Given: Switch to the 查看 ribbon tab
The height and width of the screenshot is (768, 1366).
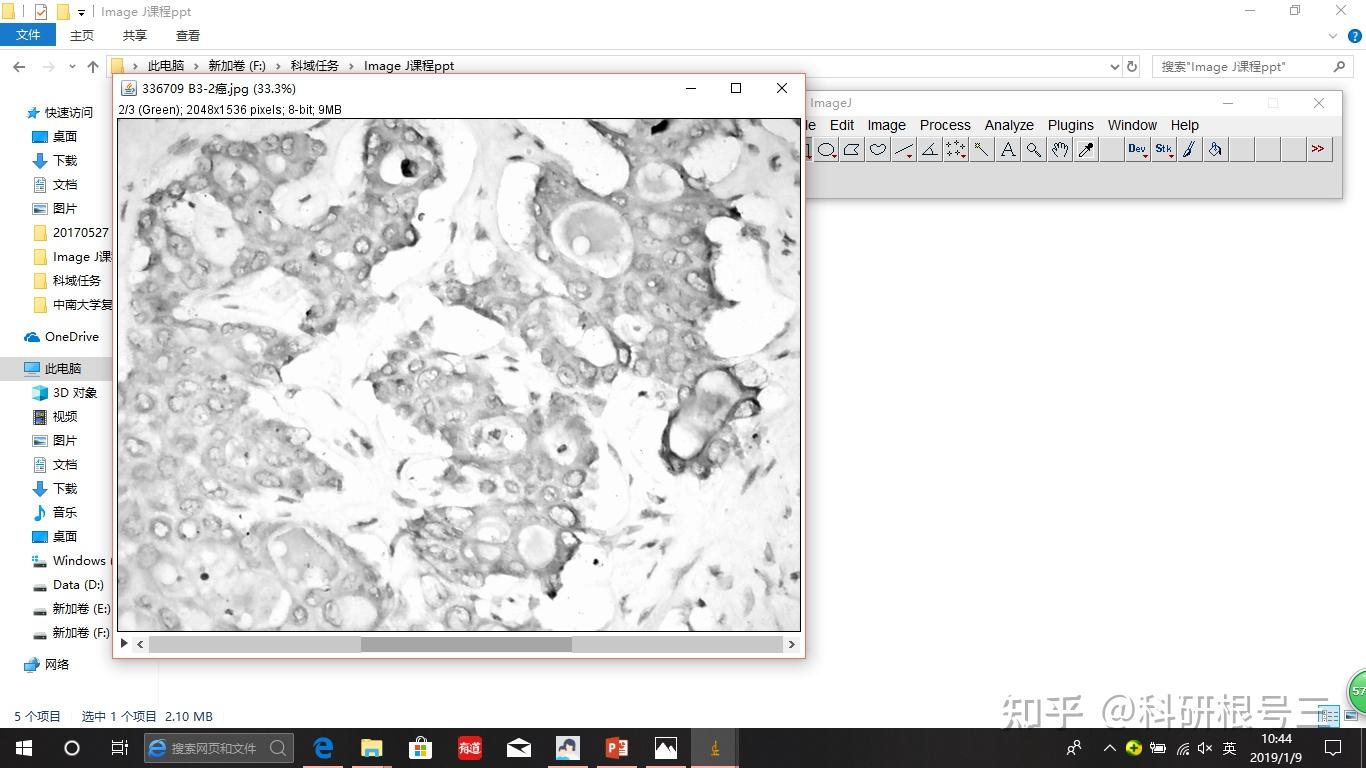Looking at the screenshot, I should pos(188,35).
